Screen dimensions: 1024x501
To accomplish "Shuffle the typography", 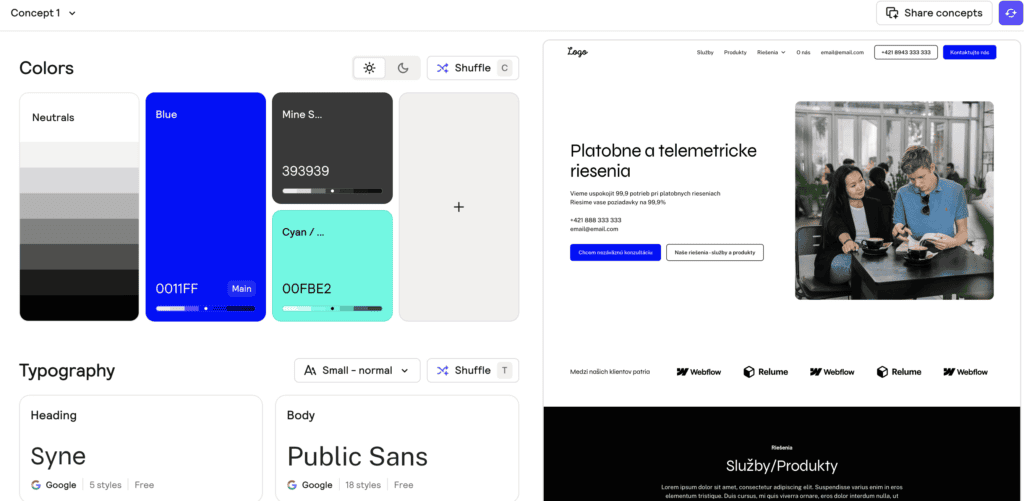I will click(473, 370).
